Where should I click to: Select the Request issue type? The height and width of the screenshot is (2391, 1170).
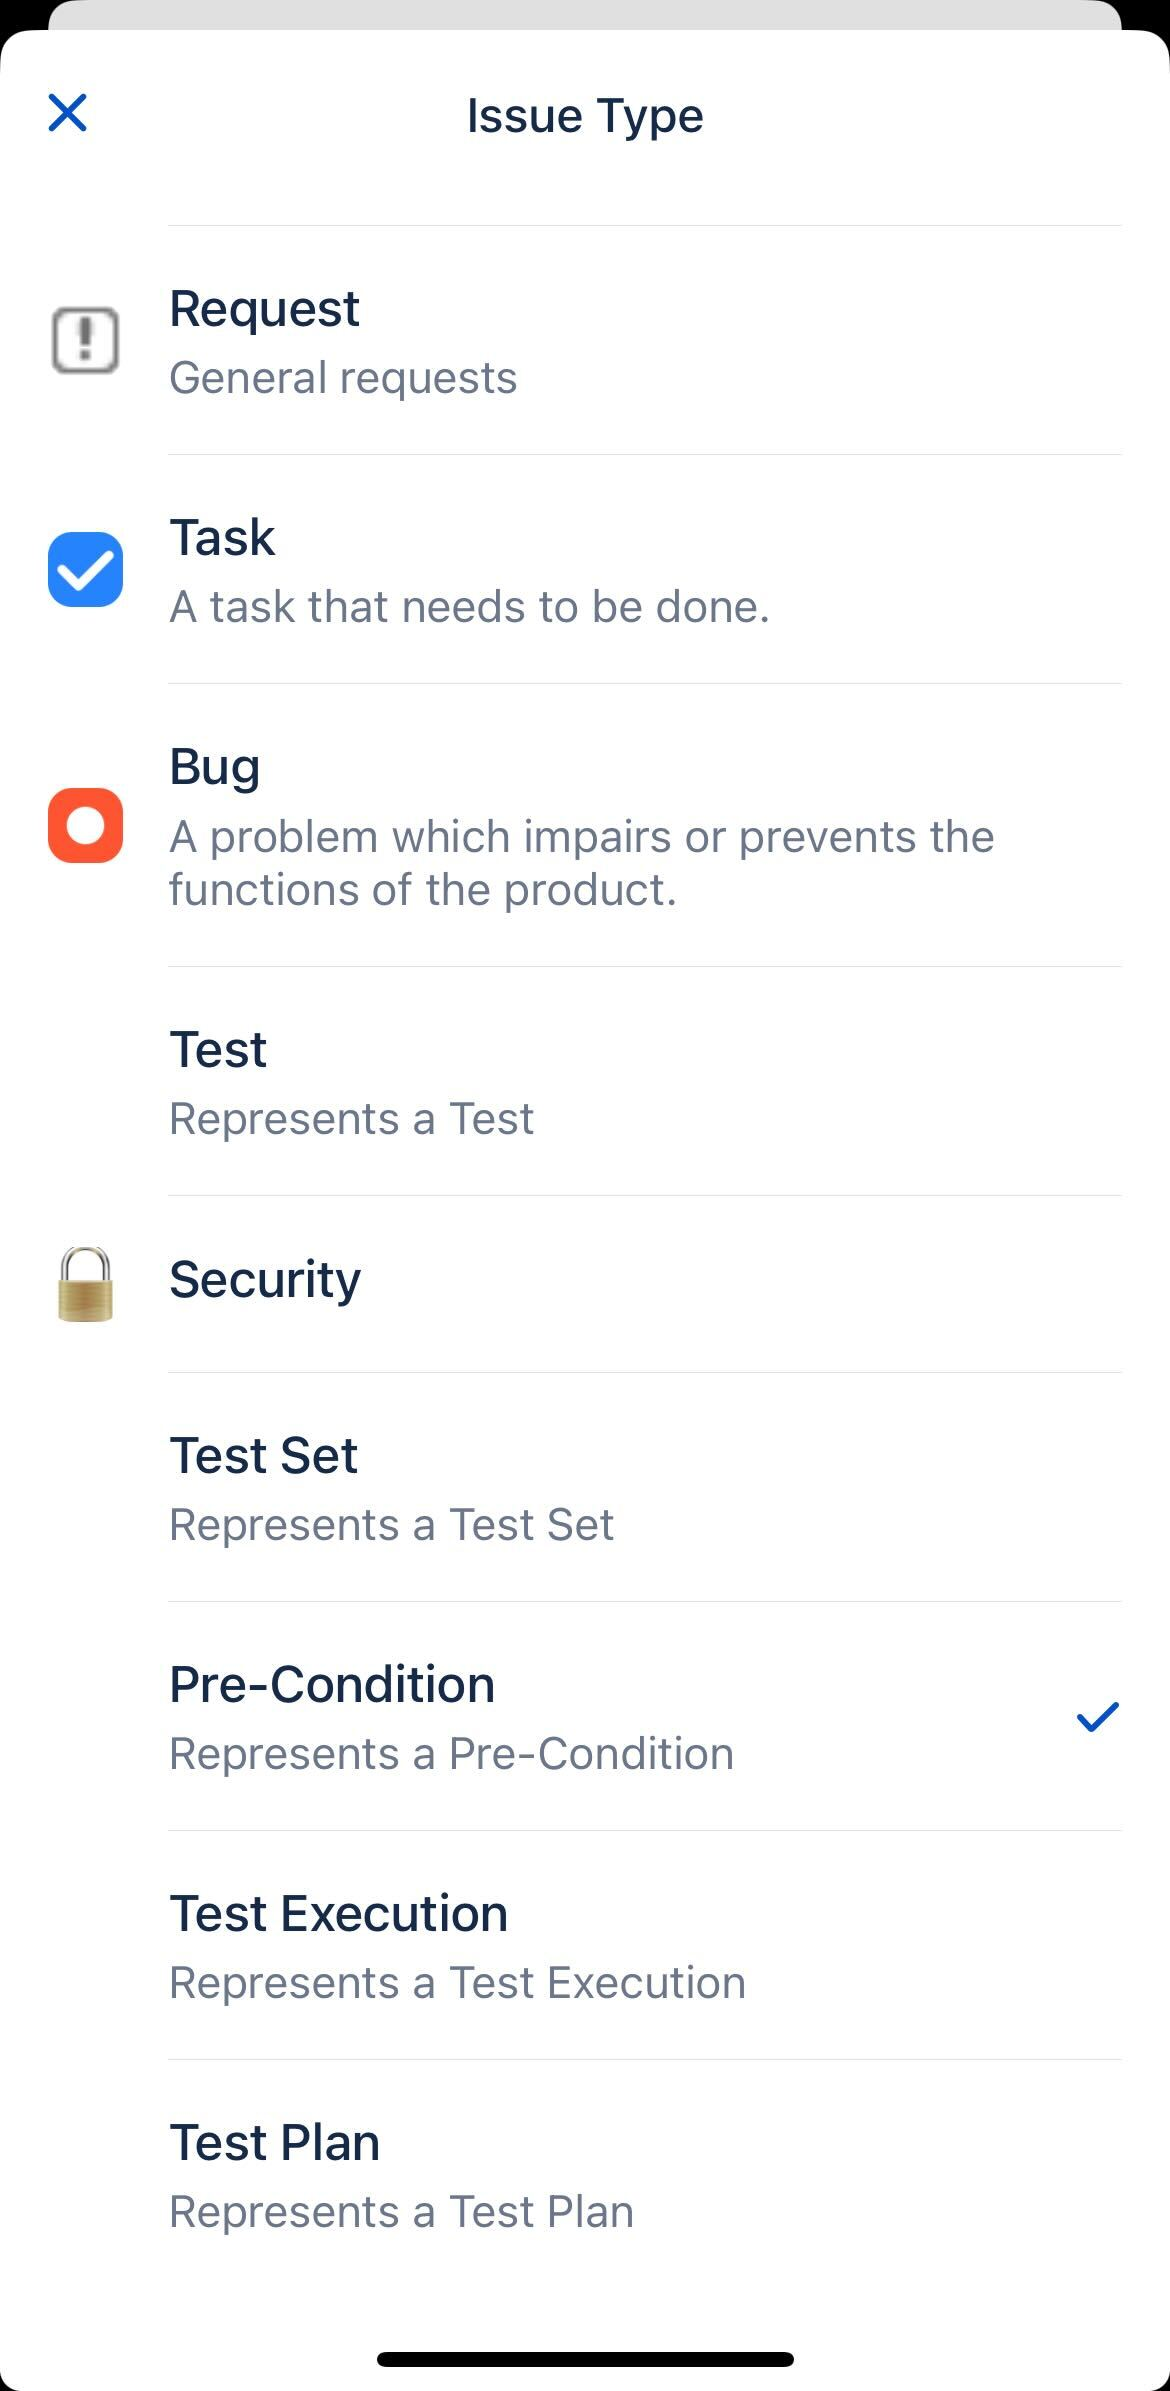(x=584, y=340)
